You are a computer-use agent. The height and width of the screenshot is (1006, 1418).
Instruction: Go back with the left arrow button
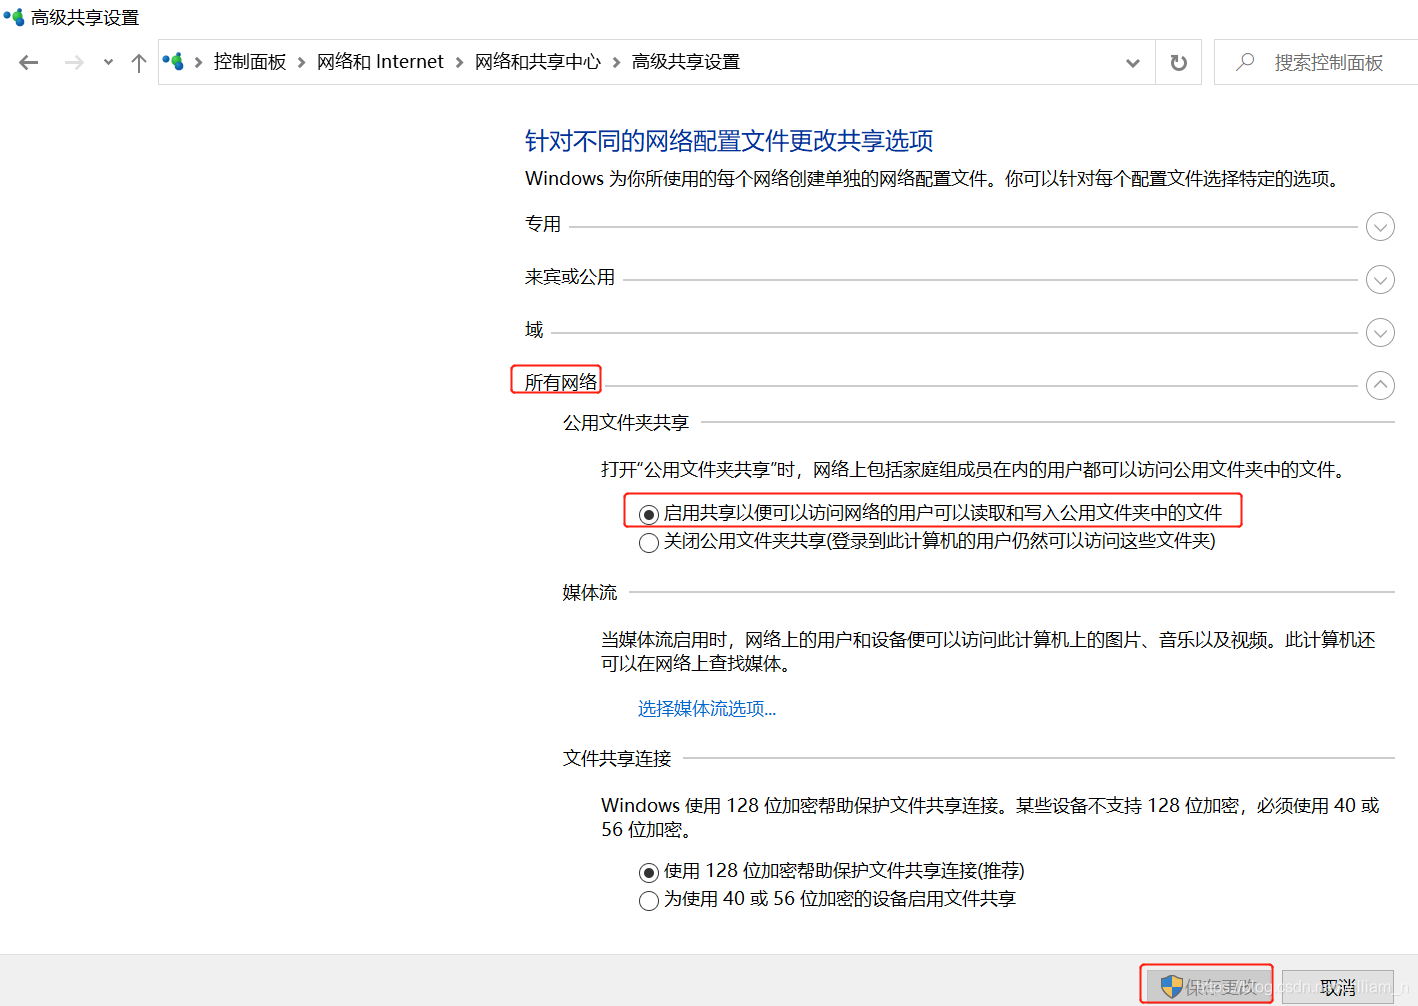29,63
